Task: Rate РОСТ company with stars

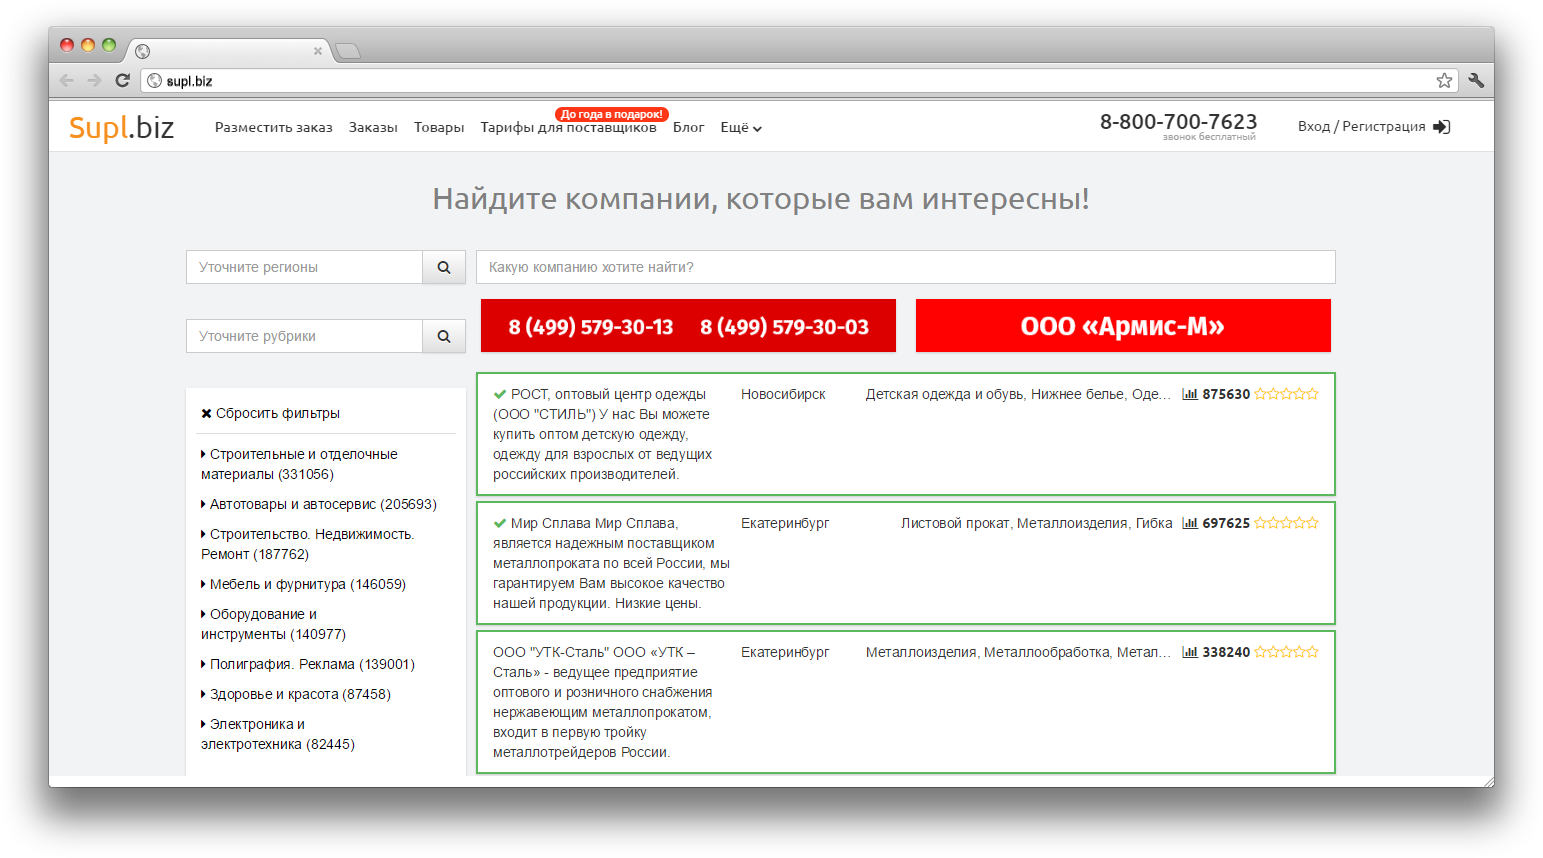Action: 1287,394
